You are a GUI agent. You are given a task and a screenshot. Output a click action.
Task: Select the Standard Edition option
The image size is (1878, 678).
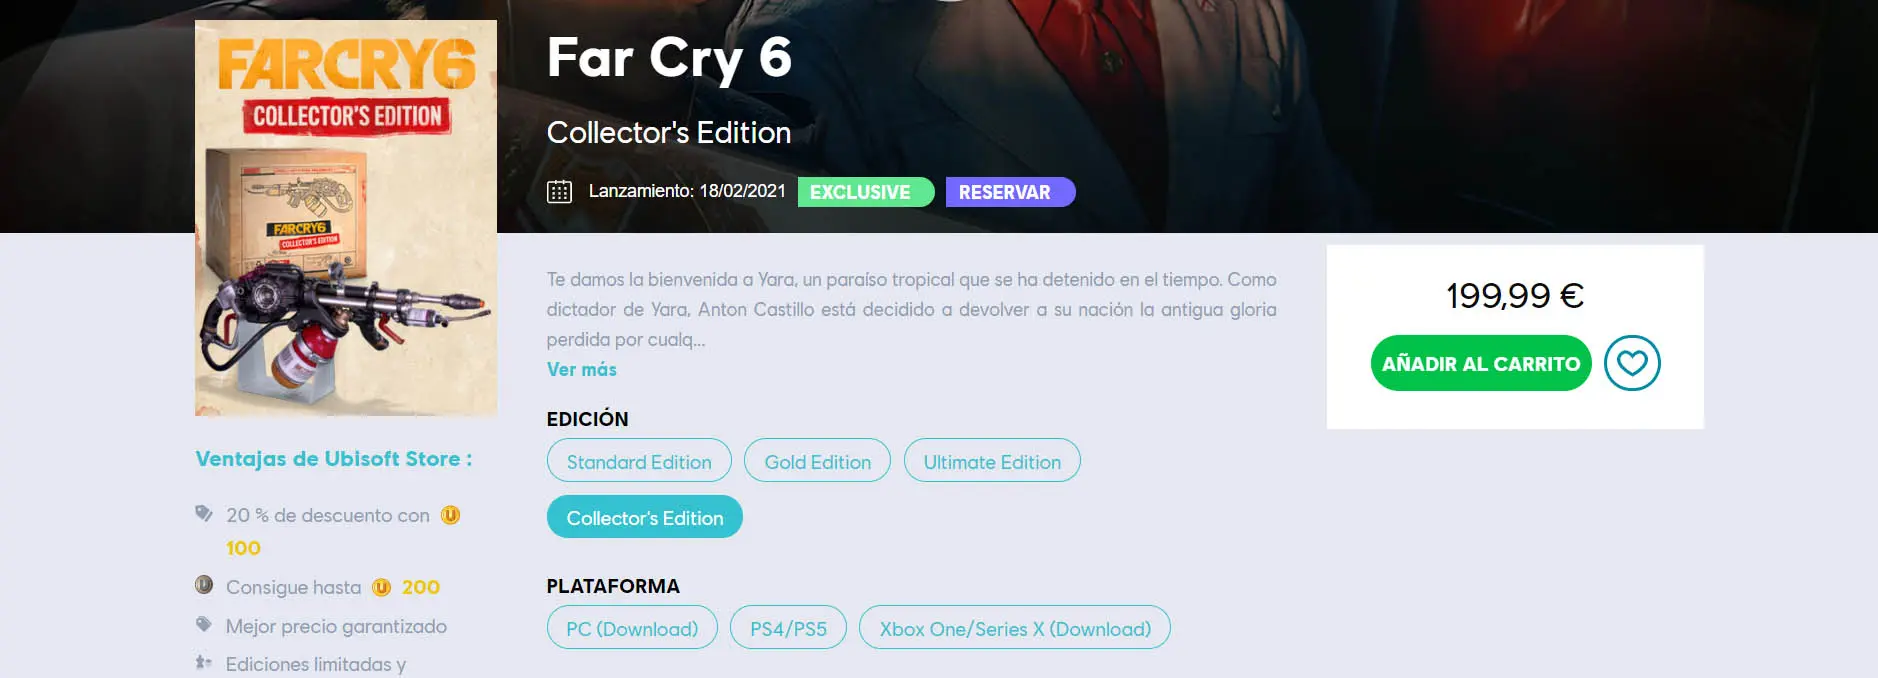click(x=639, y=461)
